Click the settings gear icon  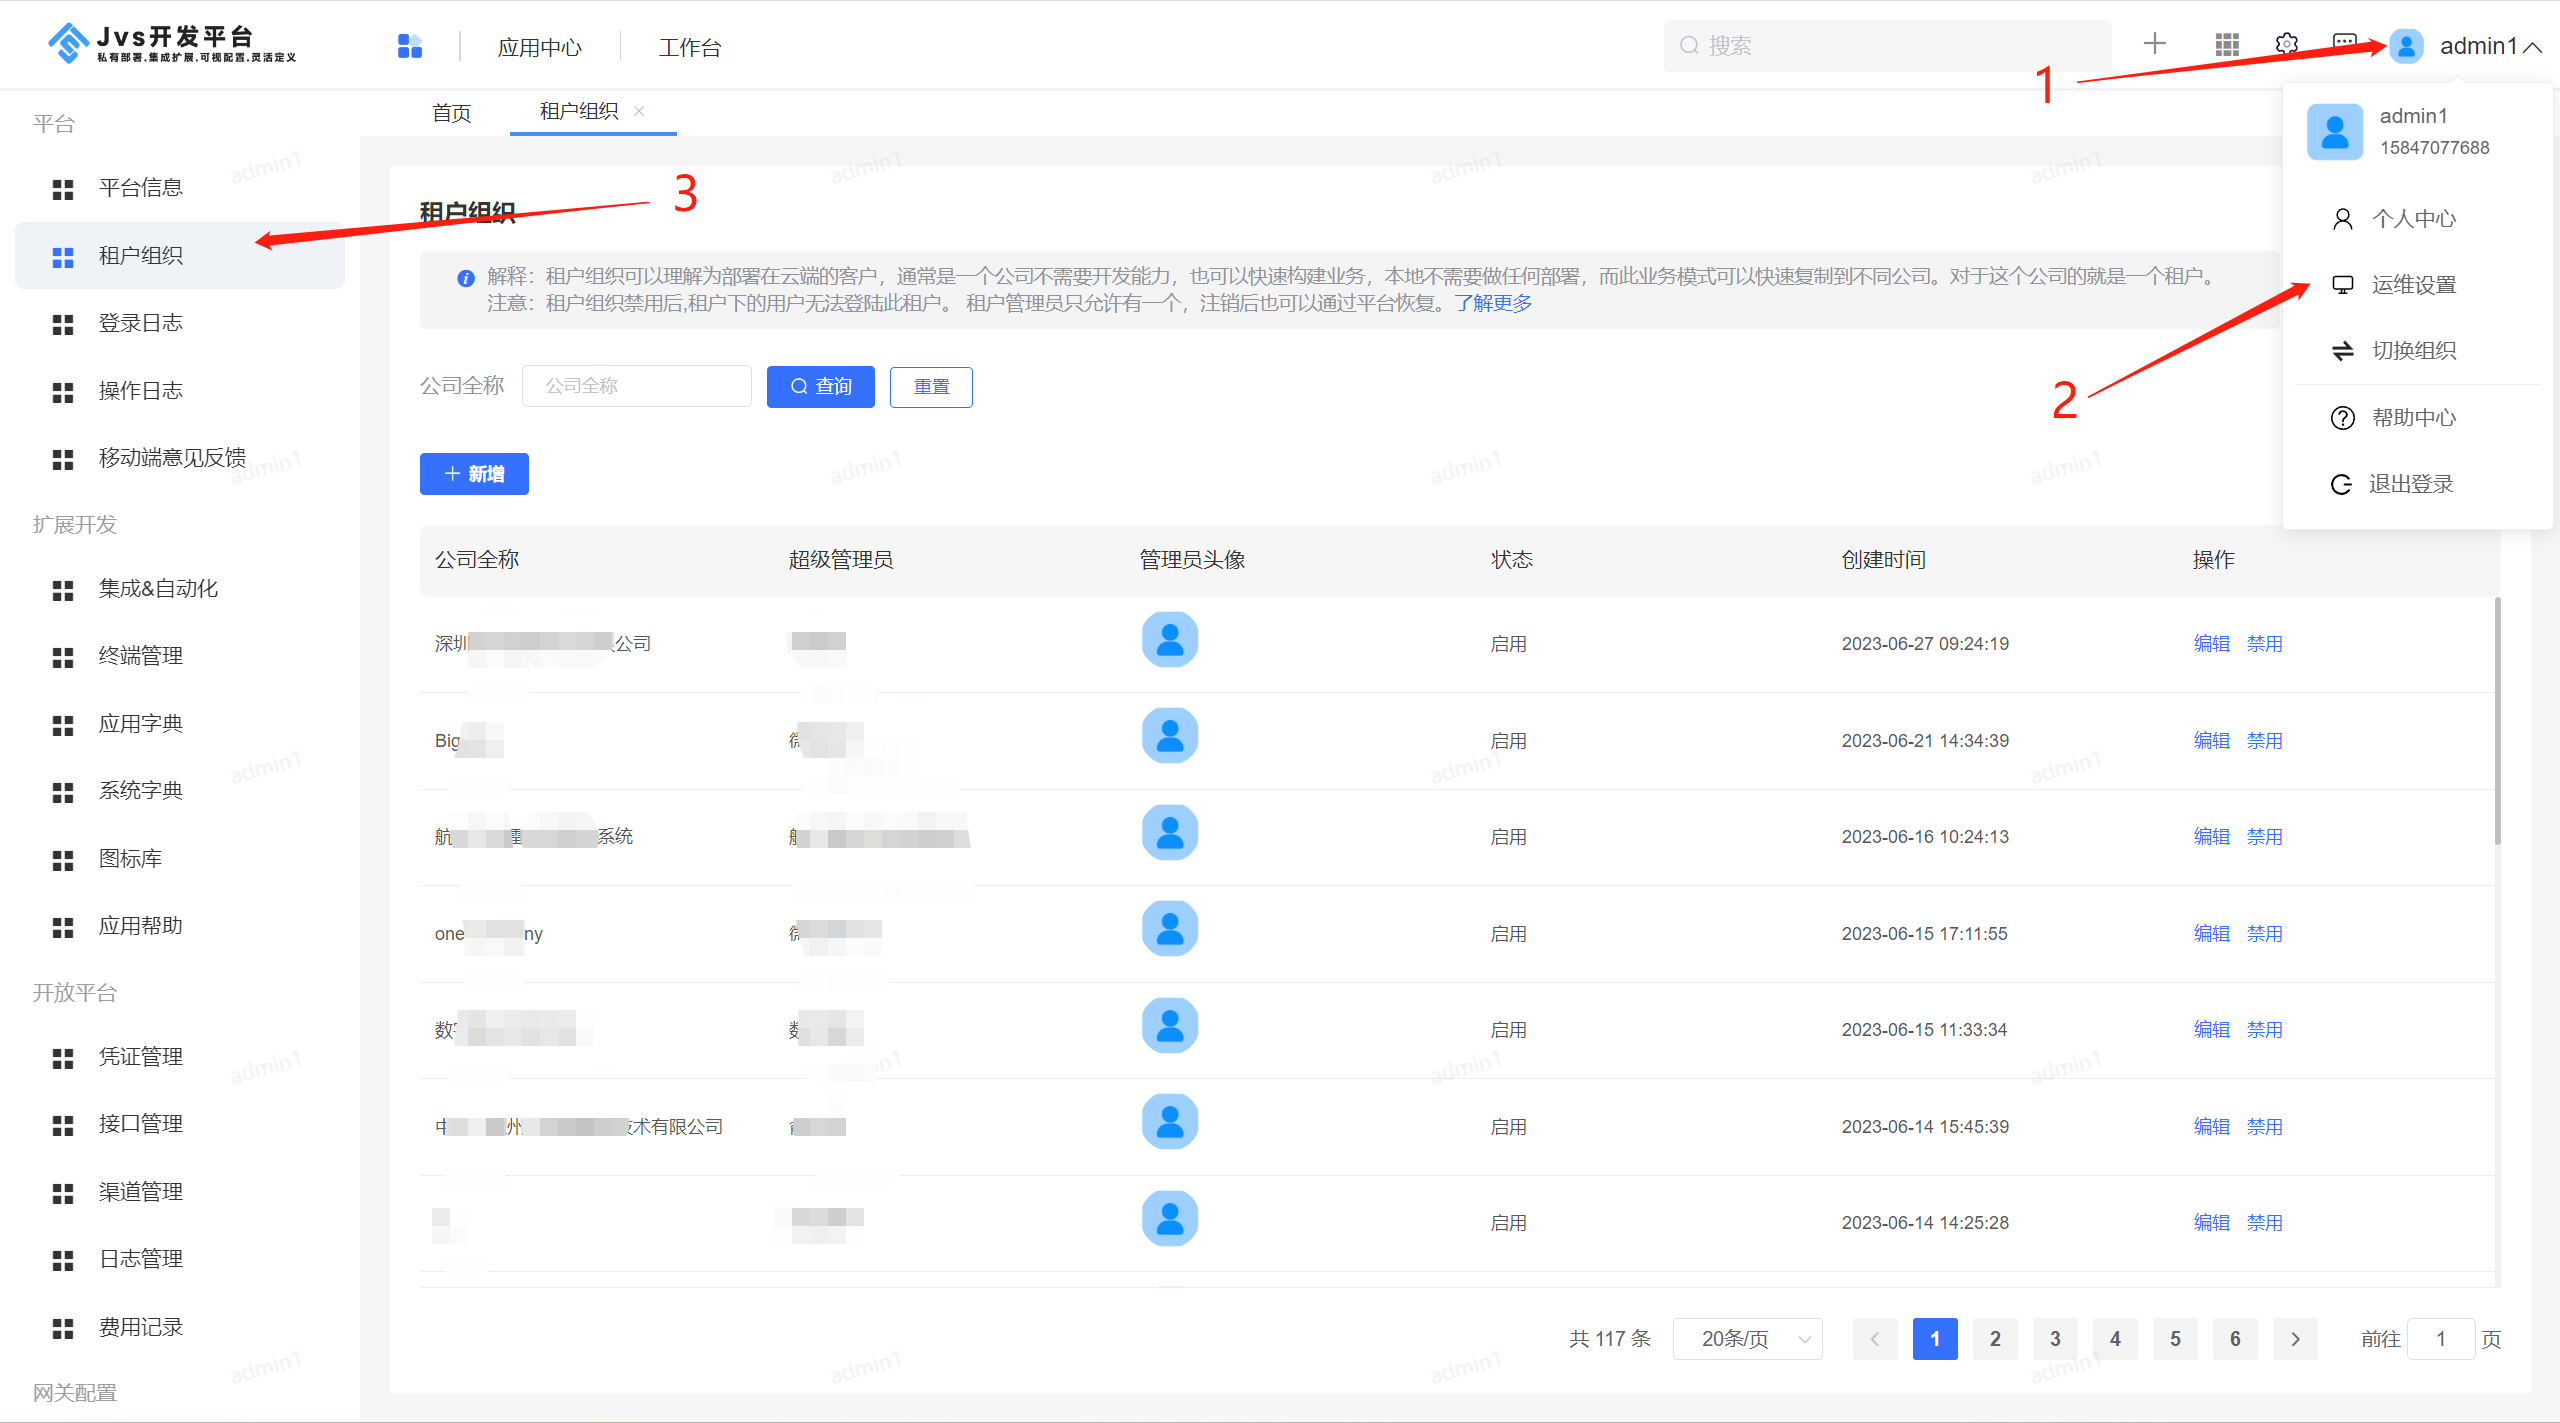2286,45
